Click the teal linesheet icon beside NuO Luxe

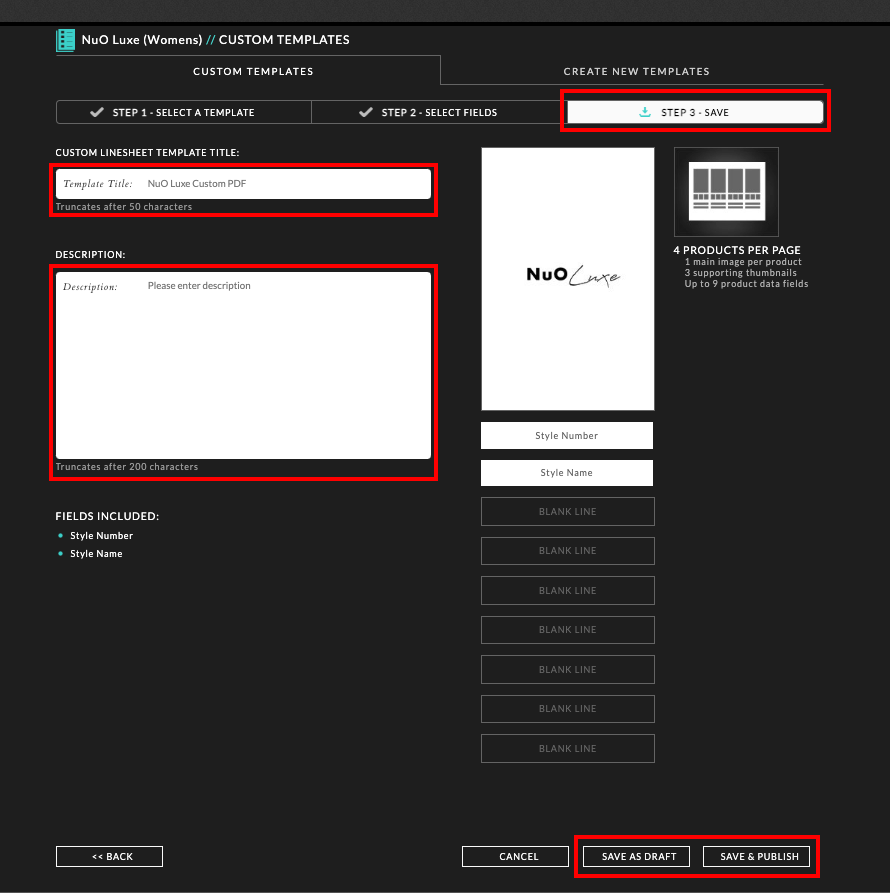pyautogui.click(x=65, y=40)
